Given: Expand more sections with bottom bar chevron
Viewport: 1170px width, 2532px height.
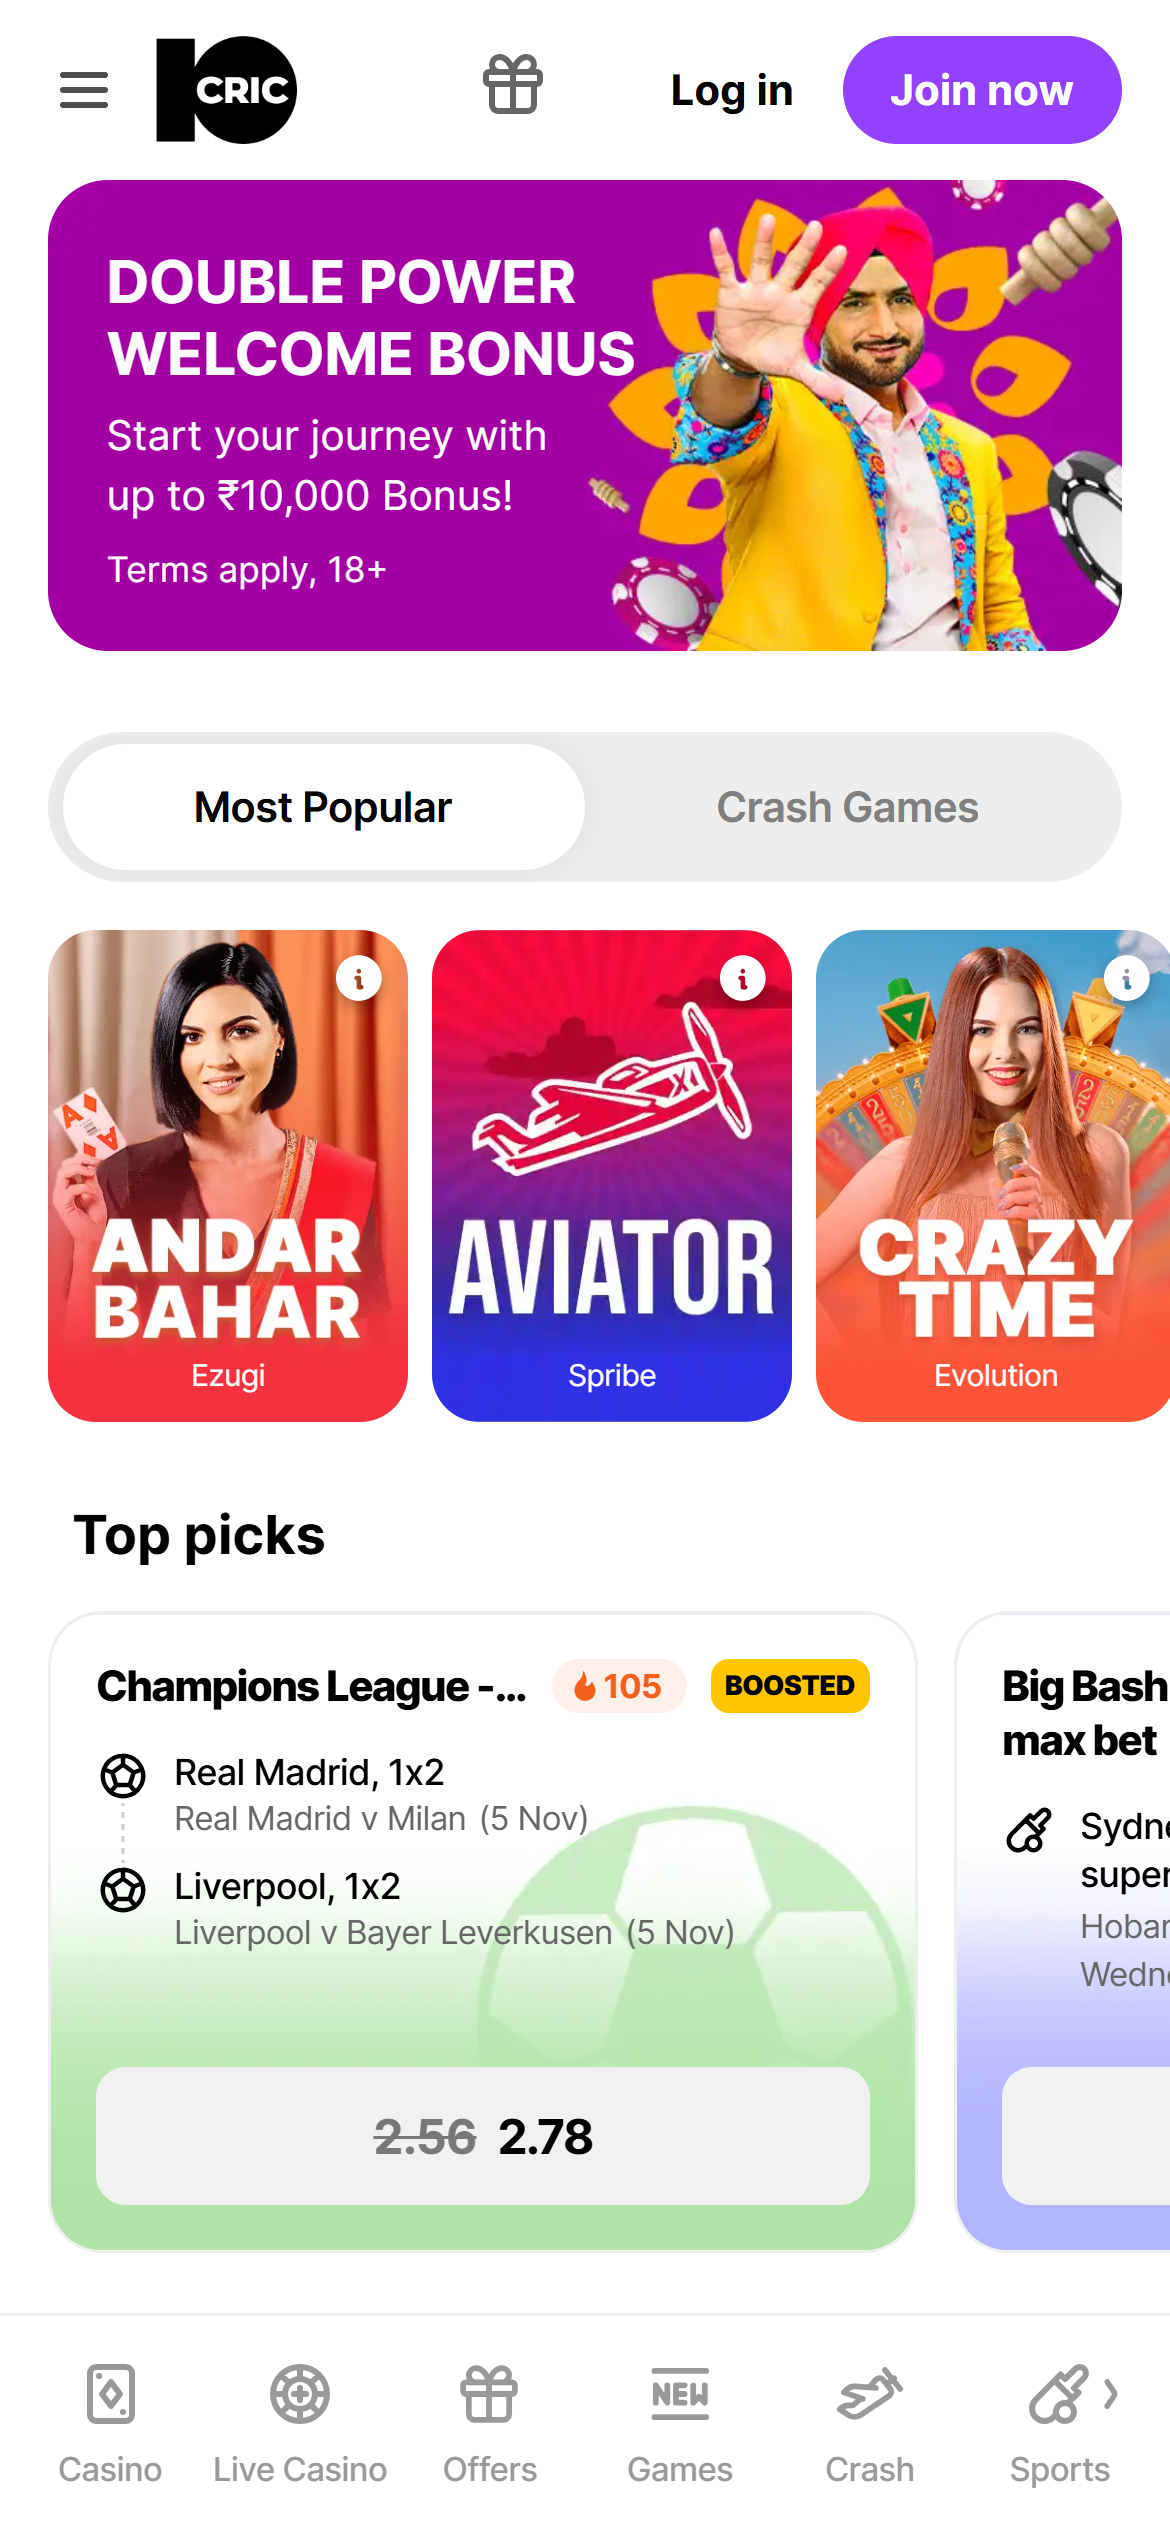Looking at the screenshot, I should point(1110,2394).
